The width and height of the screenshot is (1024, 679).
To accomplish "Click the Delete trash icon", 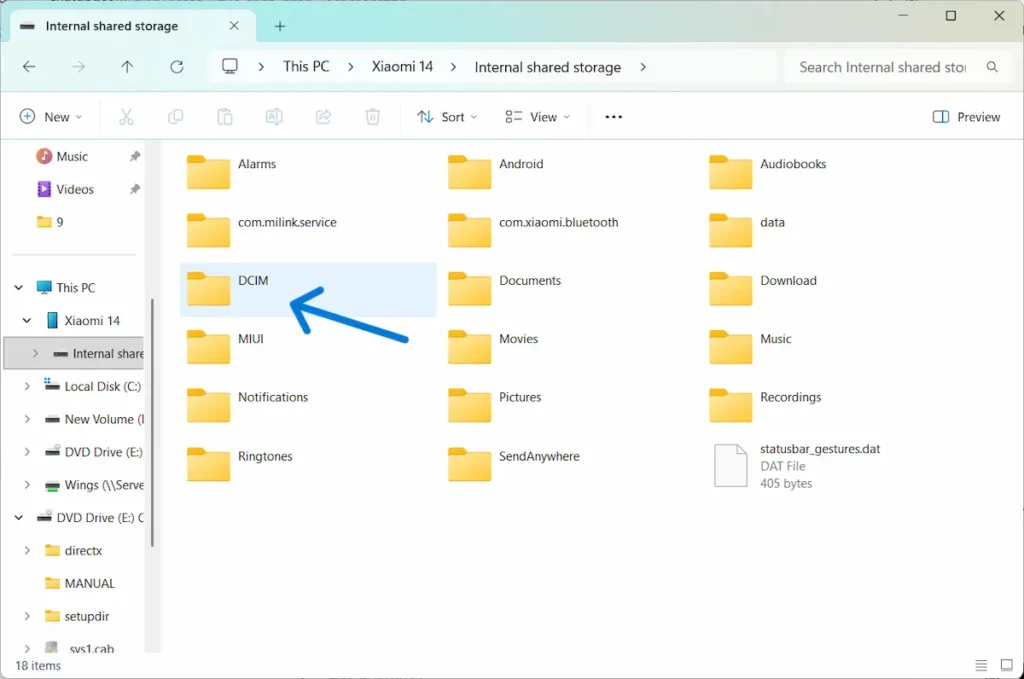I will pos(372,117).
